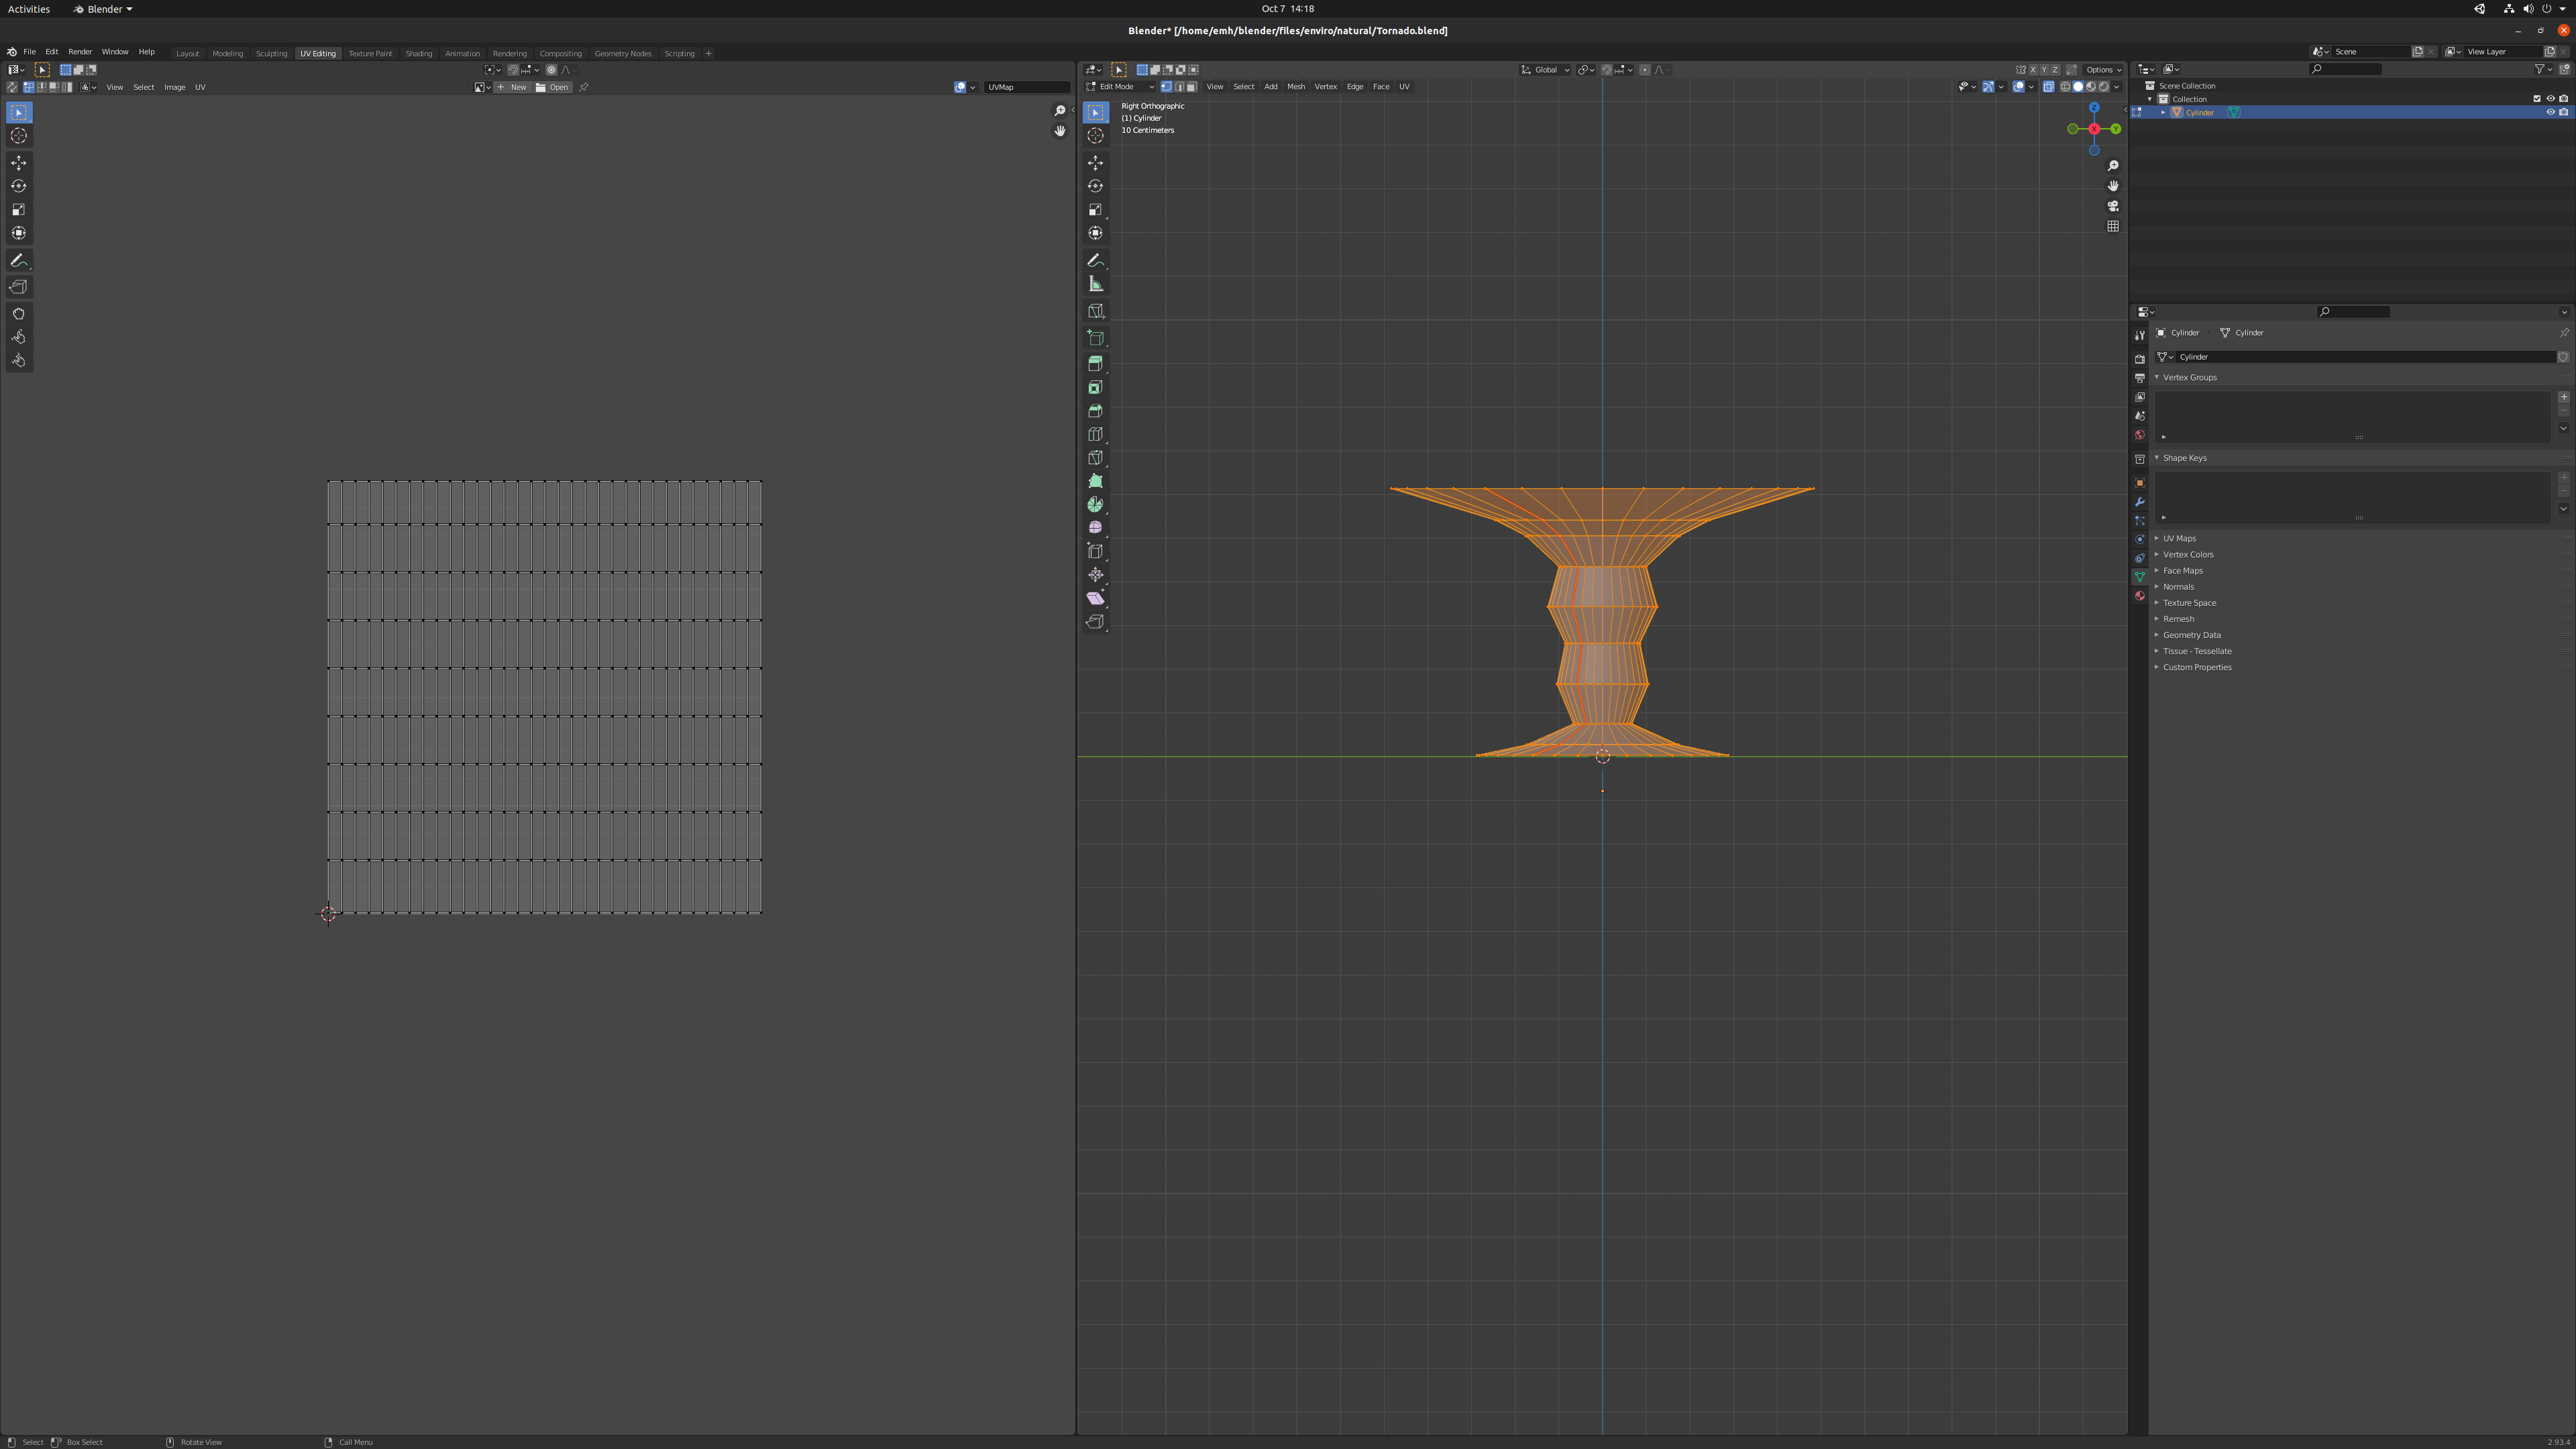Expand the Vertex Colors panel
The width and height of the screenshot is (2576, 1449).
click(2187, 554)
